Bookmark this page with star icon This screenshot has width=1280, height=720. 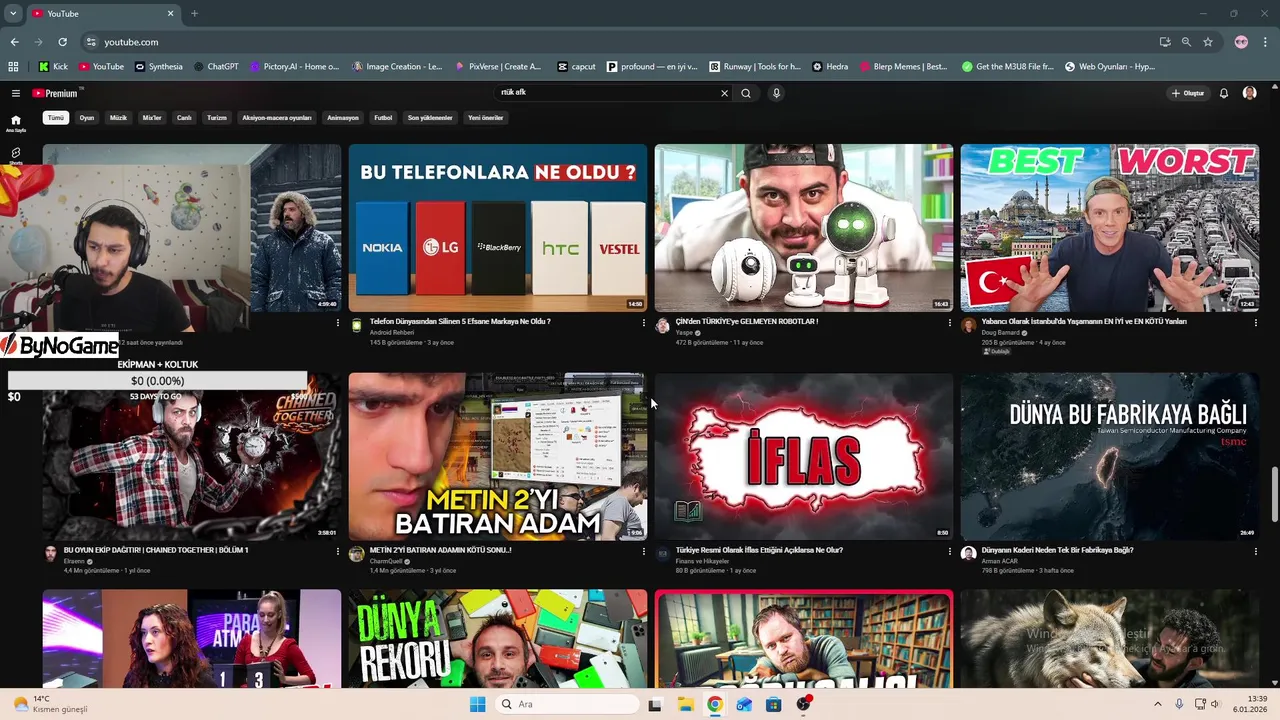click(1208, 42)
